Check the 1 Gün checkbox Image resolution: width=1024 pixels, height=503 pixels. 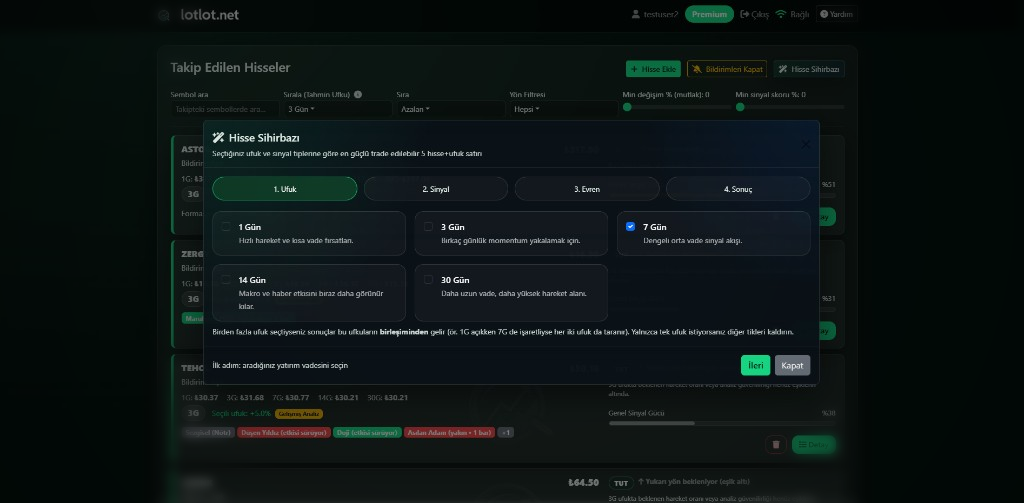(226, 227)
